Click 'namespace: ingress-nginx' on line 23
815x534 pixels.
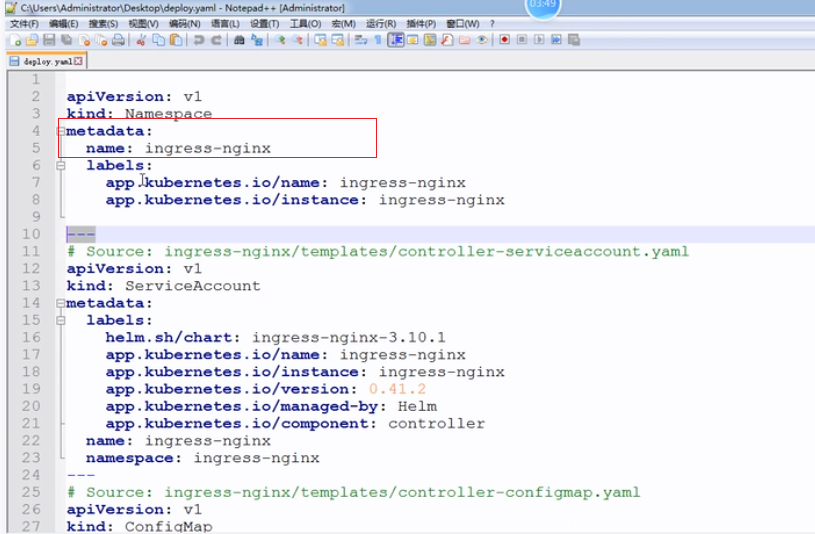click(x=203, y=458)
